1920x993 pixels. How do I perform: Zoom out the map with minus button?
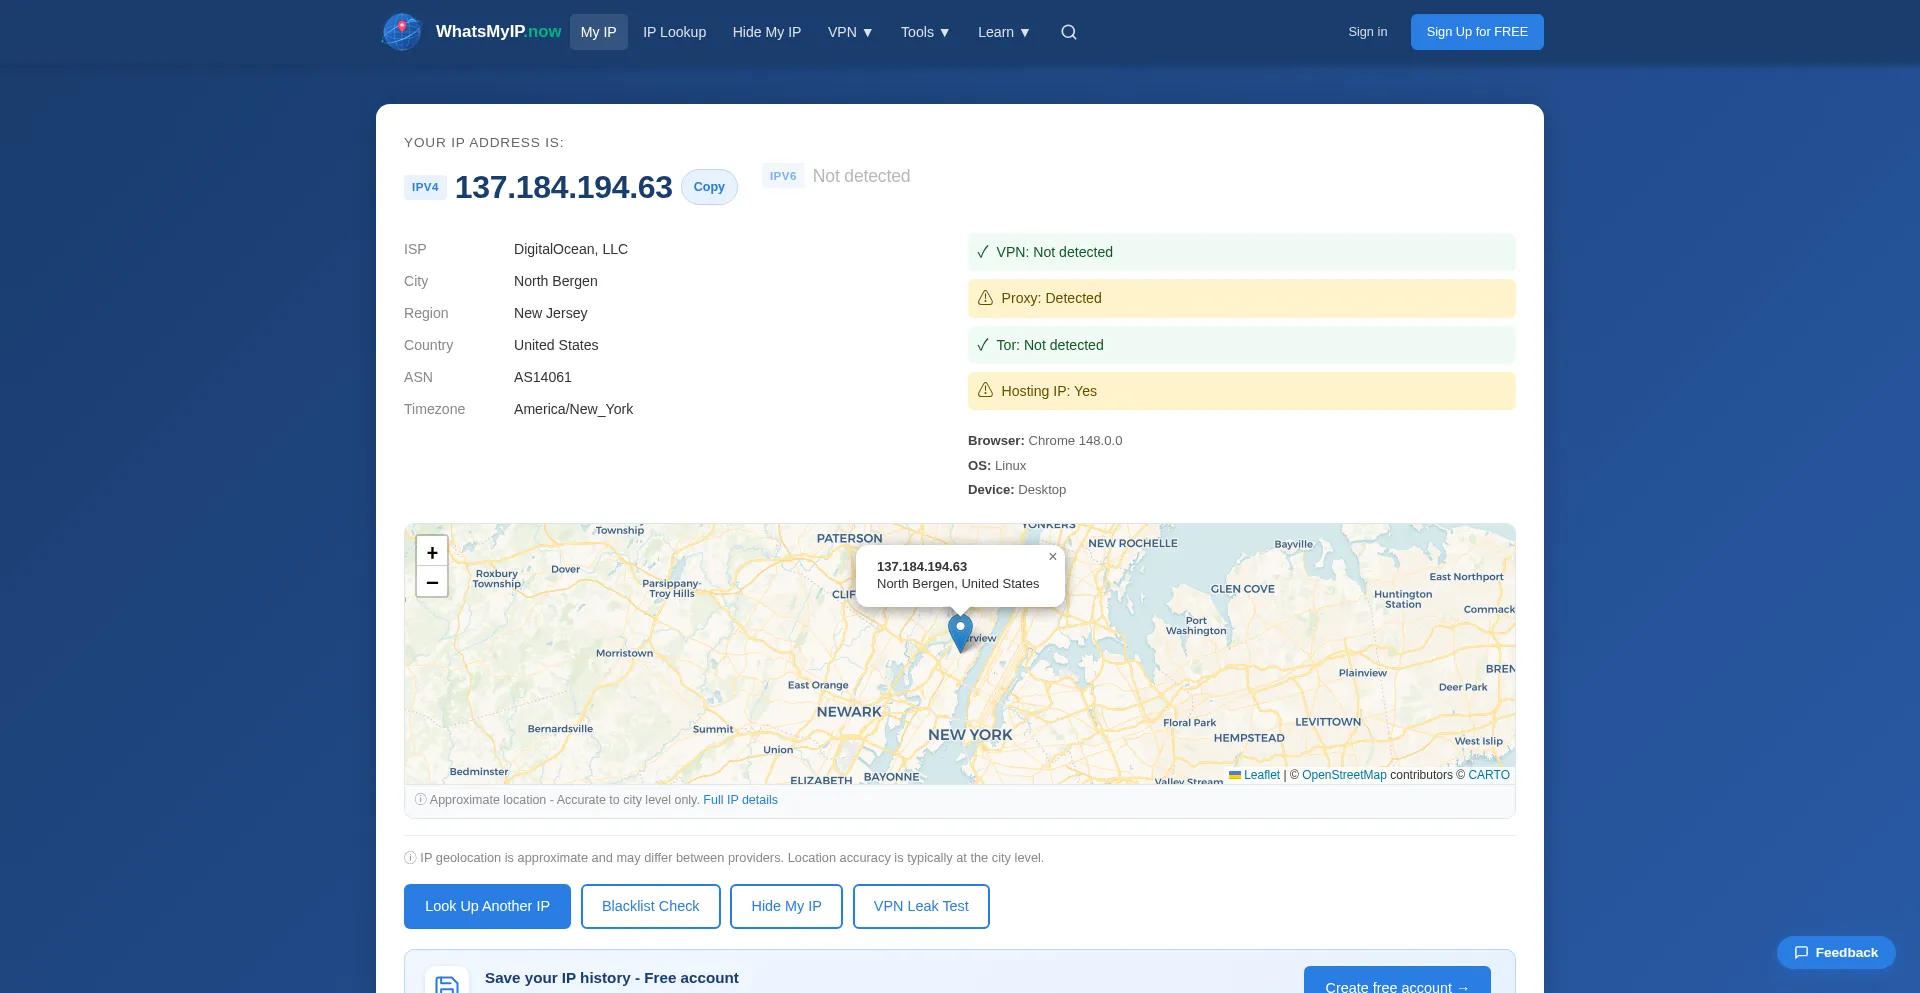point(432,582)
